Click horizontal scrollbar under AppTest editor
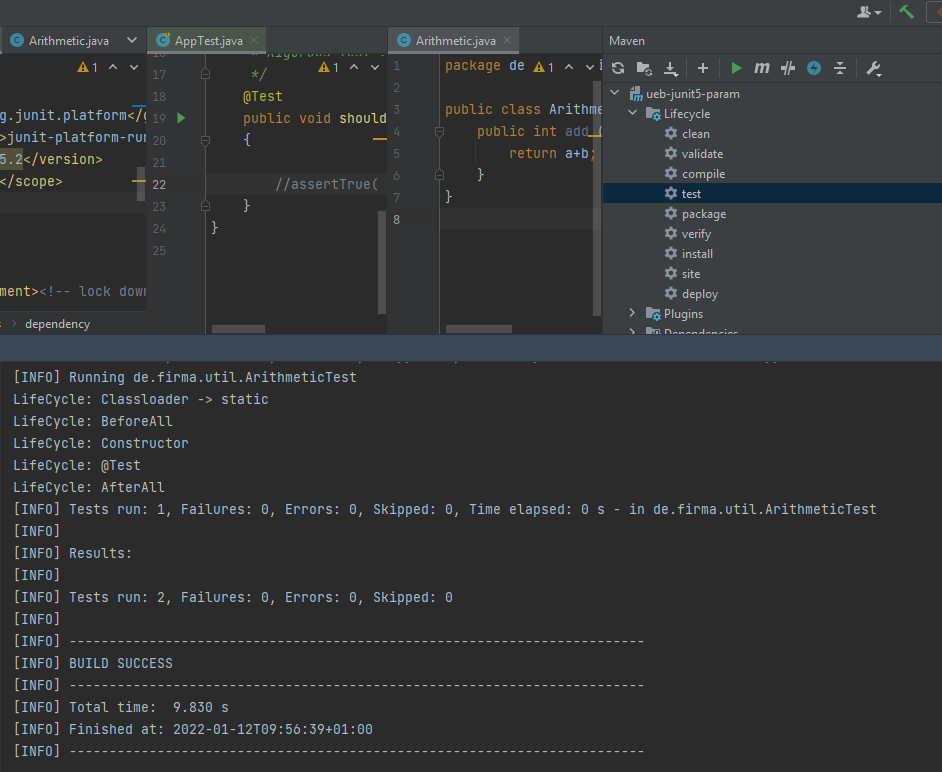The width and height of the screenshot is (942, 772). [239, 328]
